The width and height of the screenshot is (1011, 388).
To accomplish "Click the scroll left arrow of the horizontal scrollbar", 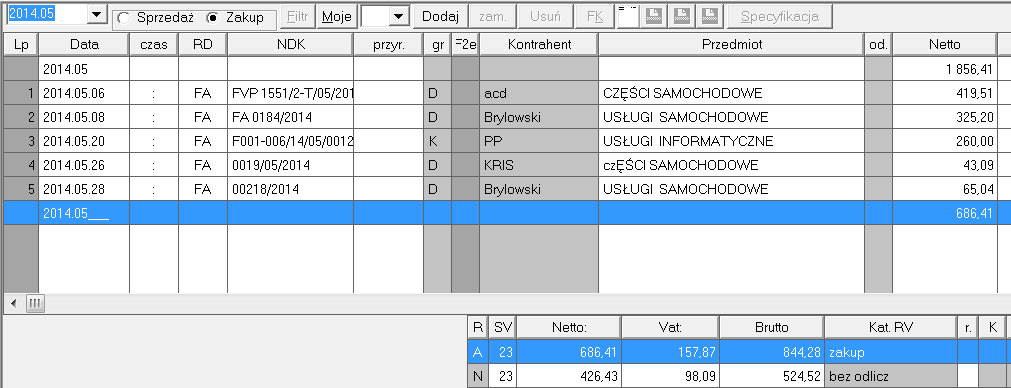I will click(13, 303).
